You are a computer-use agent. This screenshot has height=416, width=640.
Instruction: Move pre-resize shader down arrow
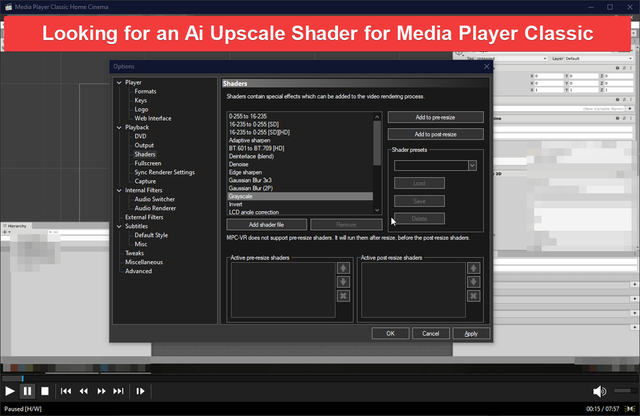click(343, 282)
